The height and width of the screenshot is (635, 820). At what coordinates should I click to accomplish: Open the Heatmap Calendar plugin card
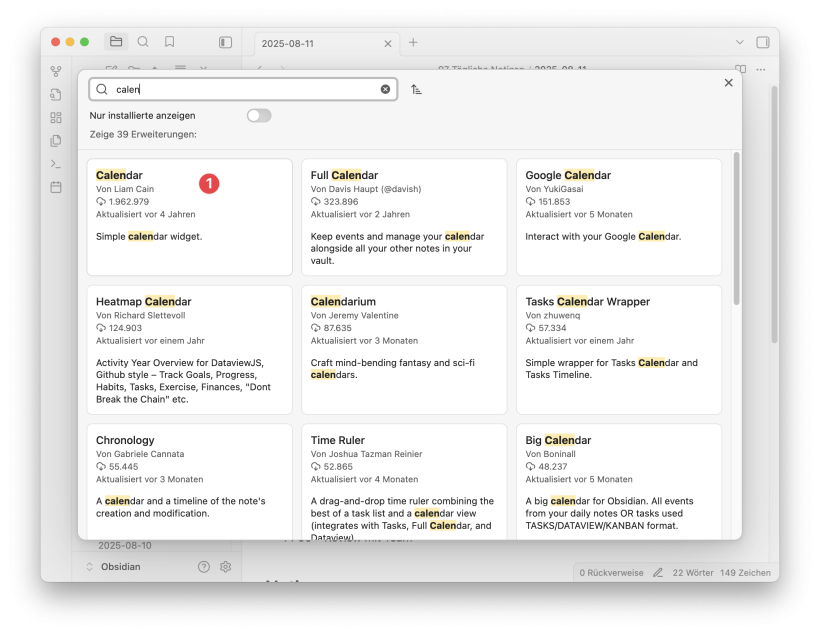(x=190, y=350)
